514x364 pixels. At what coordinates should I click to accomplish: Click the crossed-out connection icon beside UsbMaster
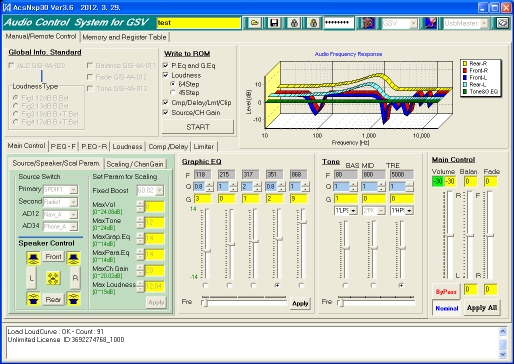point(431,23)
